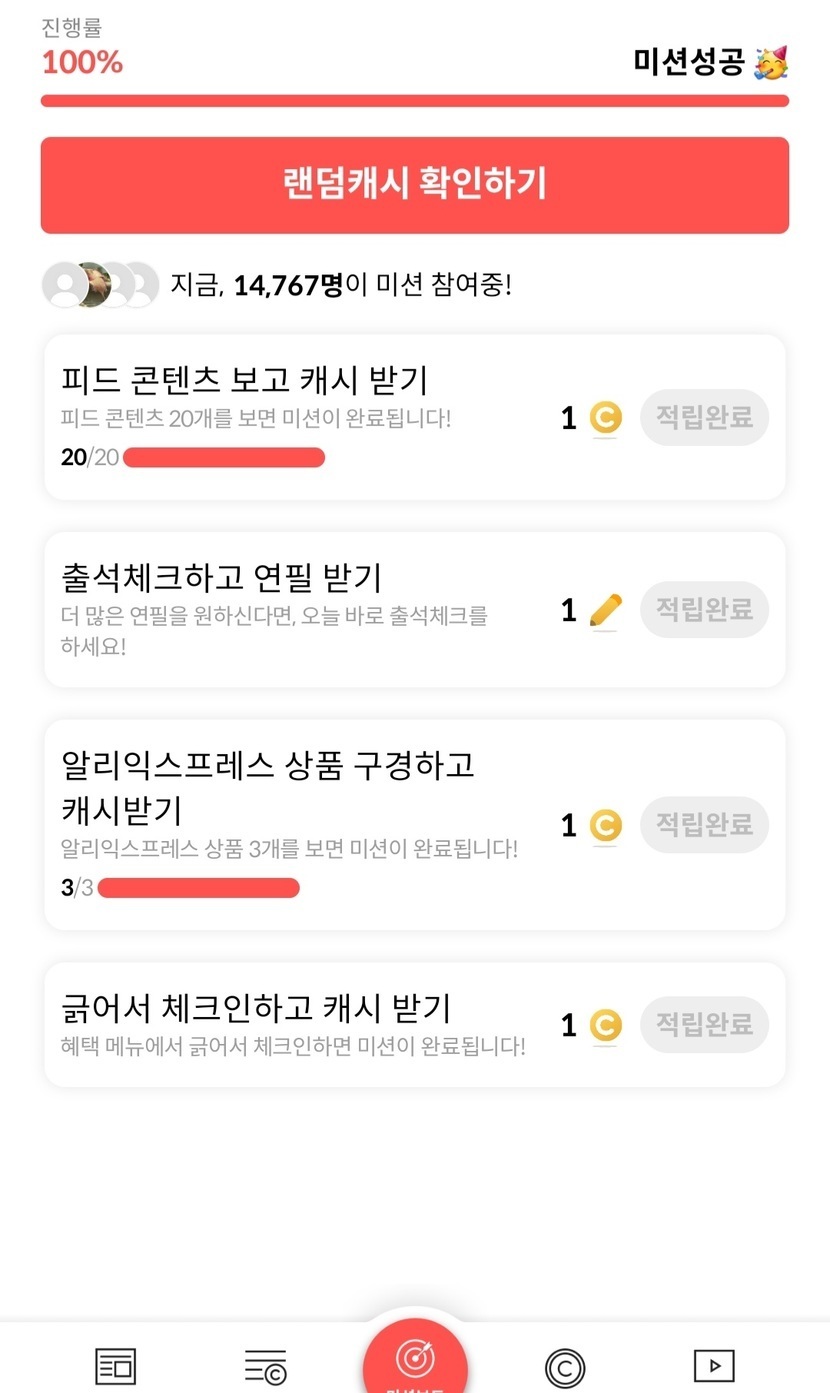Viewport: 830px width, 1393px height.
Task: Click the pencil reward icon on attendance mission
Action: 605,610
